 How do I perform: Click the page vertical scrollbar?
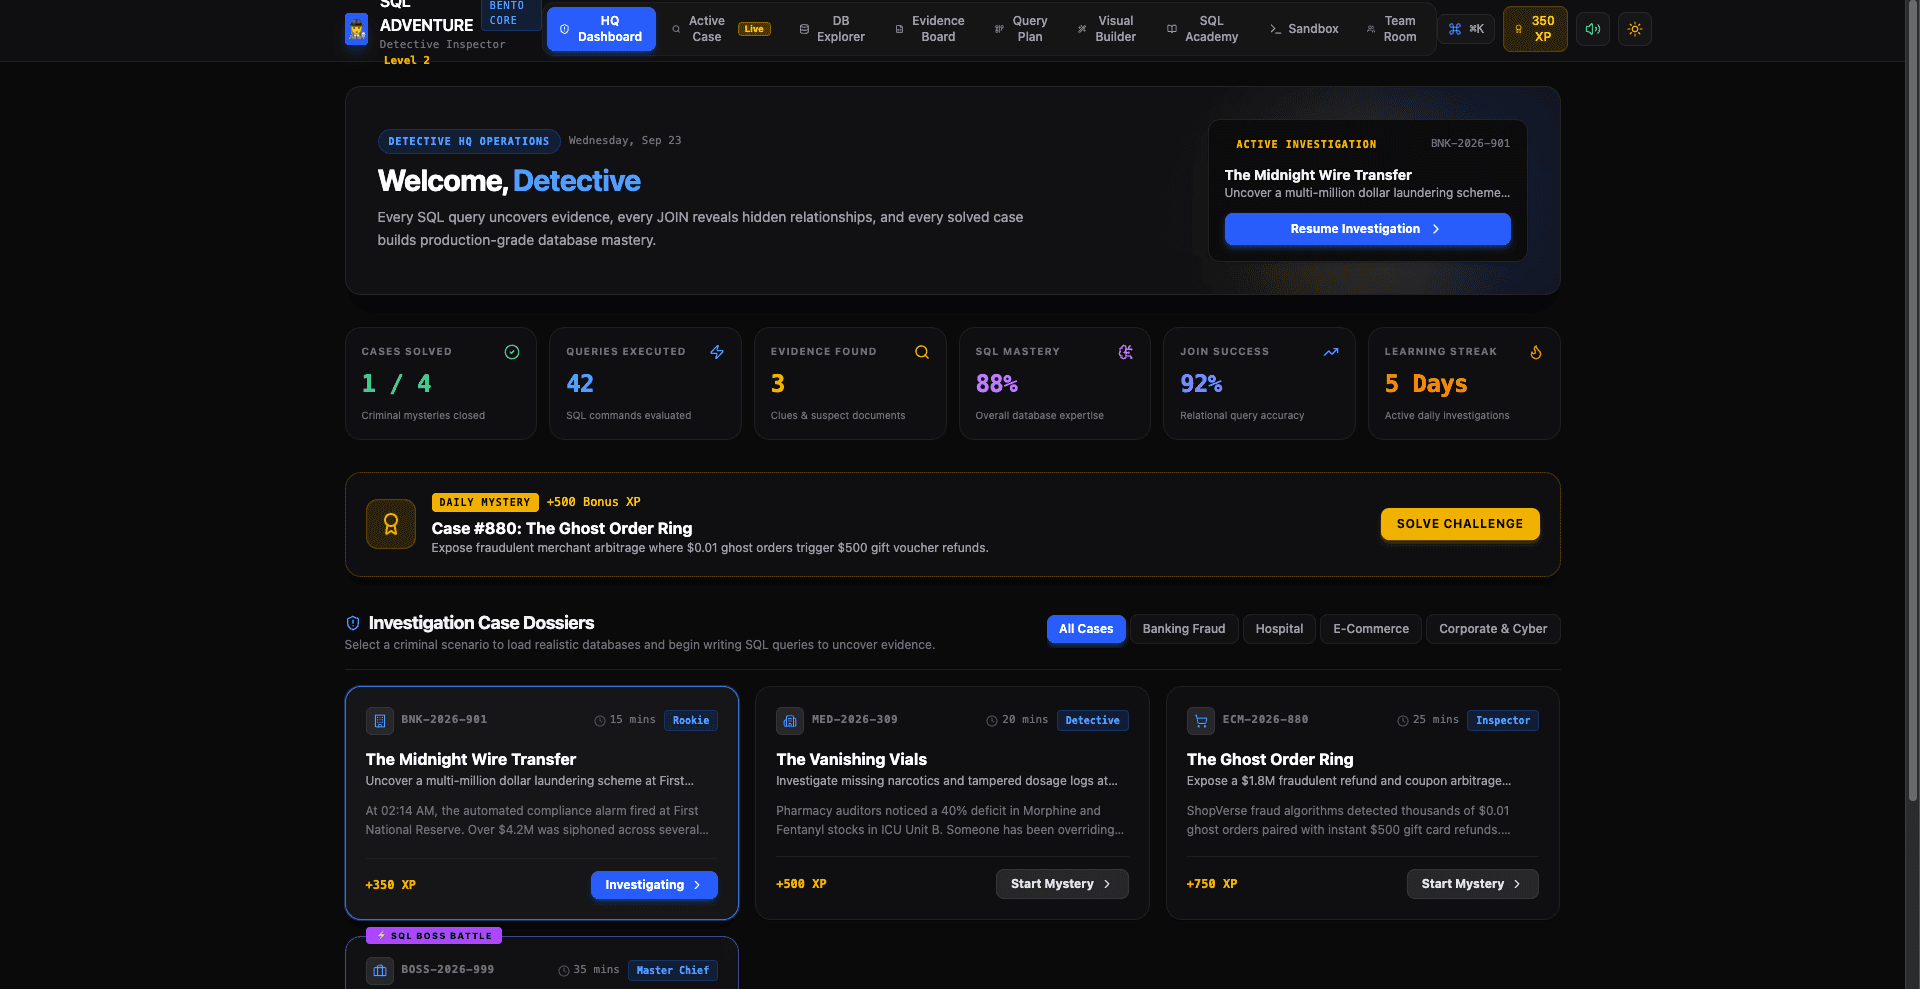coord(1912,400)
